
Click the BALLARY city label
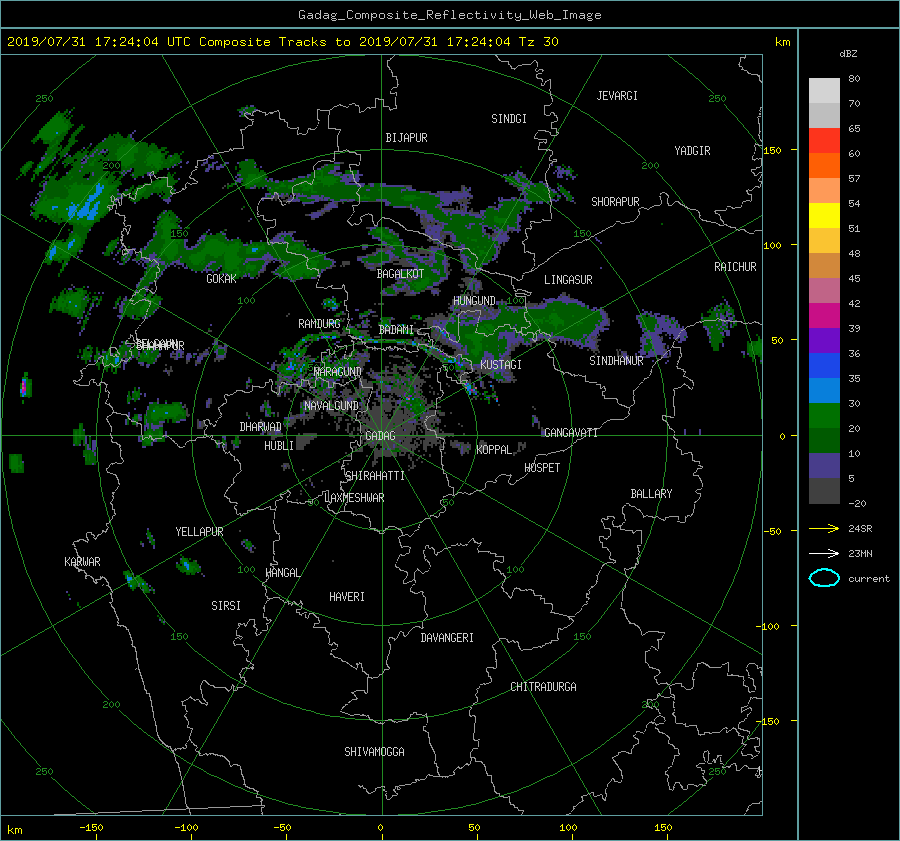pyautogui.click(x=651, y=494)
